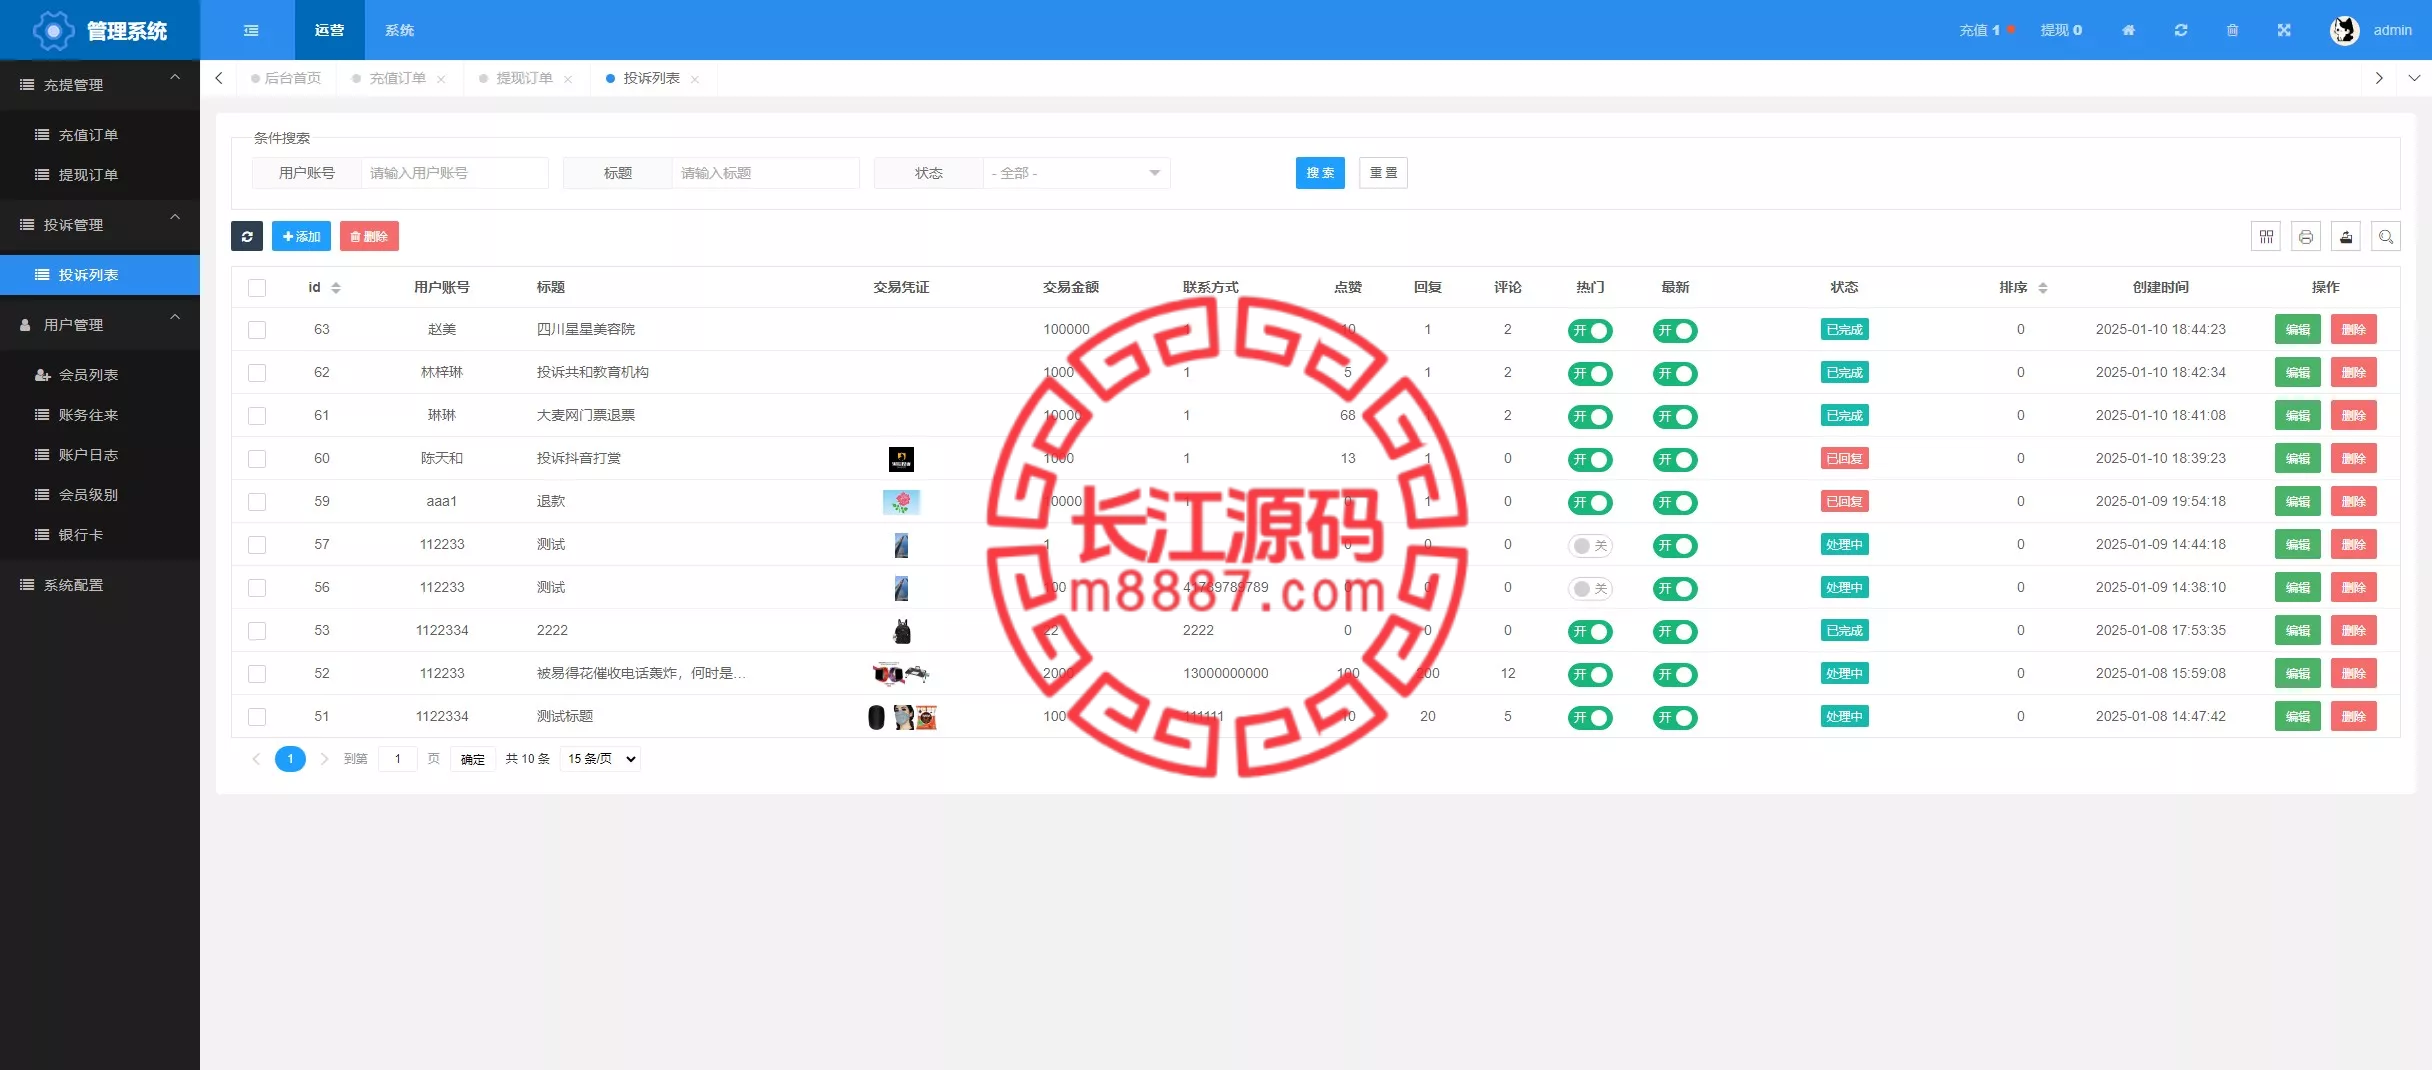The image size is (2432, 1070).
Task: Toggle 热门 switch for row 63
Action: pos(1590,331)
